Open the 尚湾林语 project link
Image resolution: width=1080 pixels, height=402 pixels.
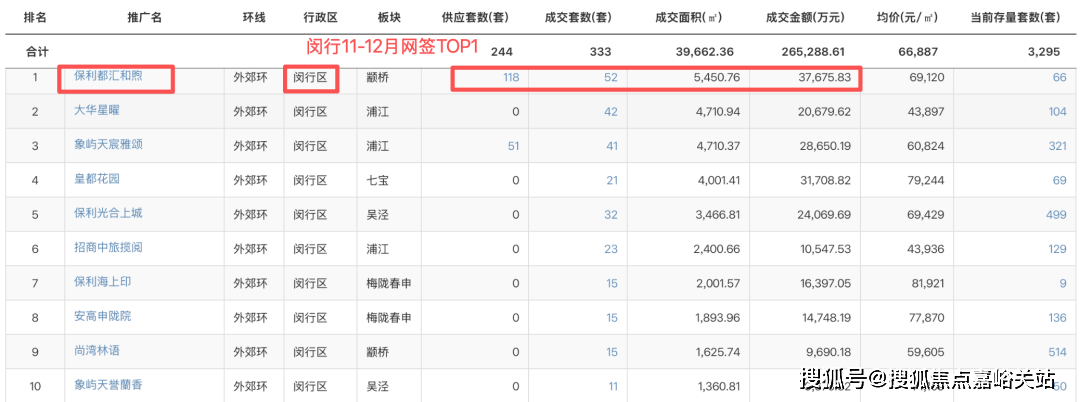click(x=96, y=351)
